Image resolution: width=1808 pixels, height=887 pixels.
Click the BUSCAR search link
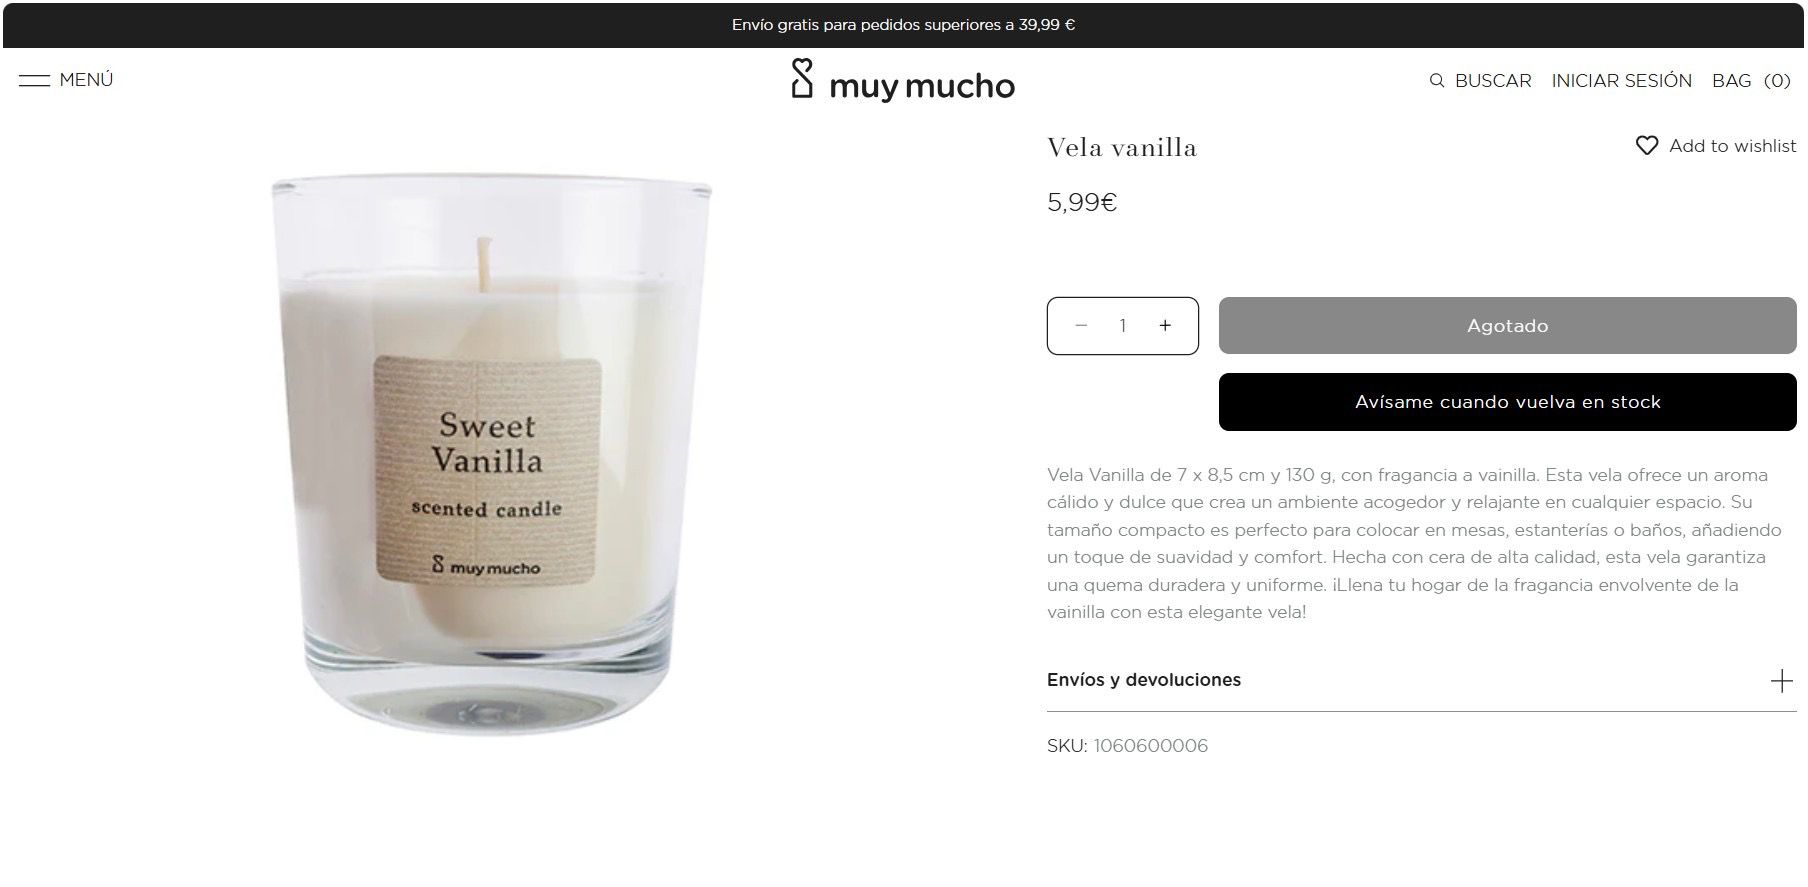tap(1493, 81)
